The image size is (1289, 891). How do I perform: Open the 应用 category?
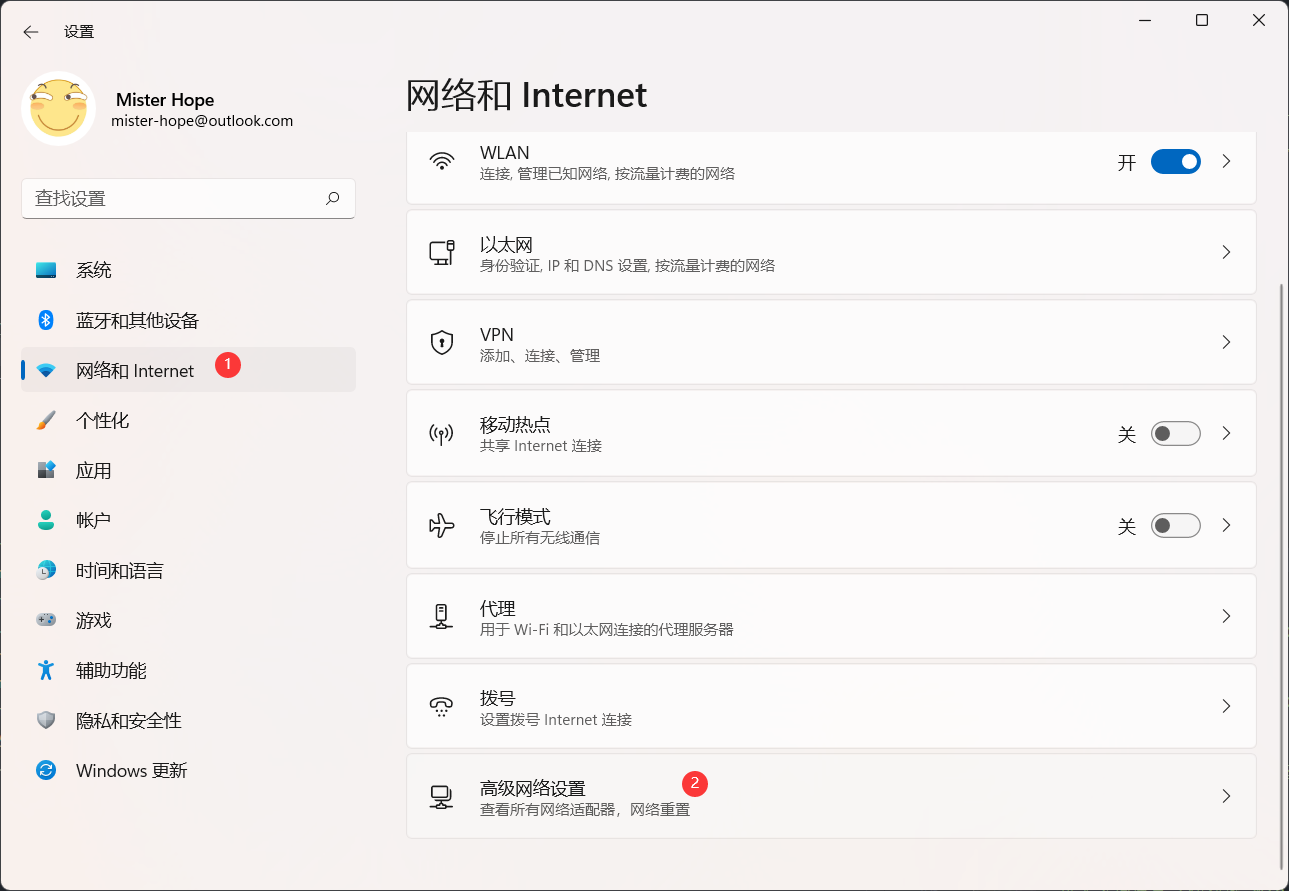188,470
